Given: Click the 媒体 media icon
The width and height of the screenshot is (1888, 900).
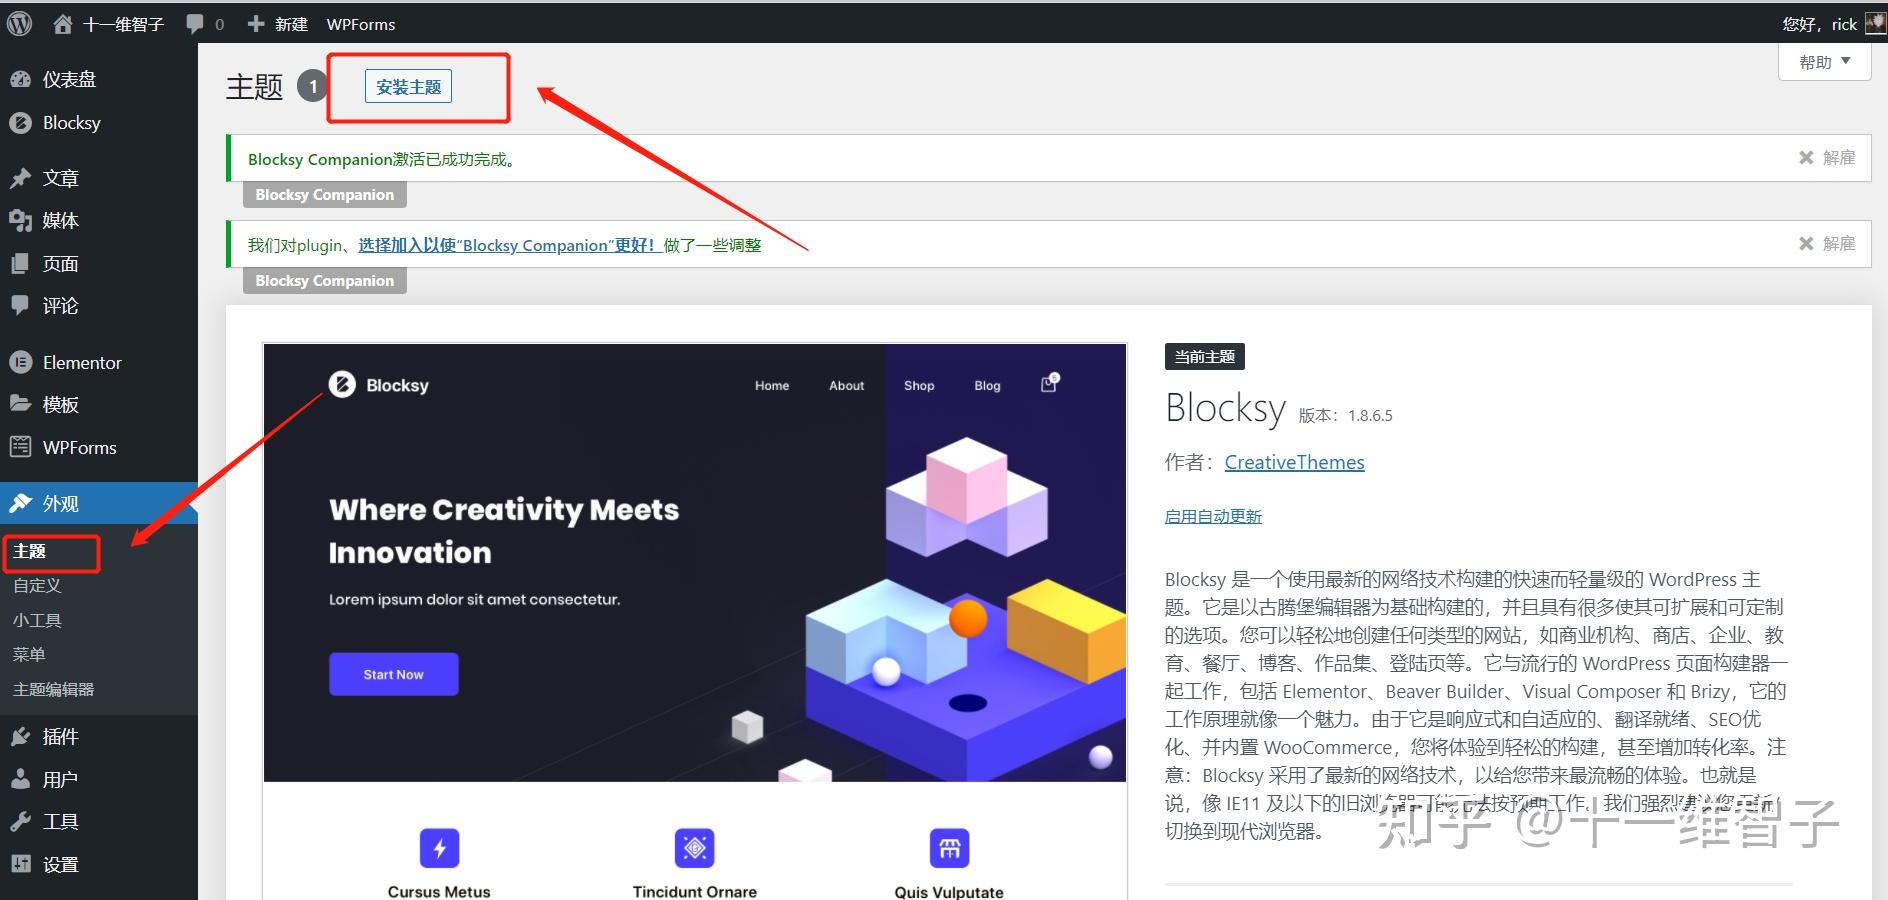Looking at the screenshot, I should [x=20, y=220].
